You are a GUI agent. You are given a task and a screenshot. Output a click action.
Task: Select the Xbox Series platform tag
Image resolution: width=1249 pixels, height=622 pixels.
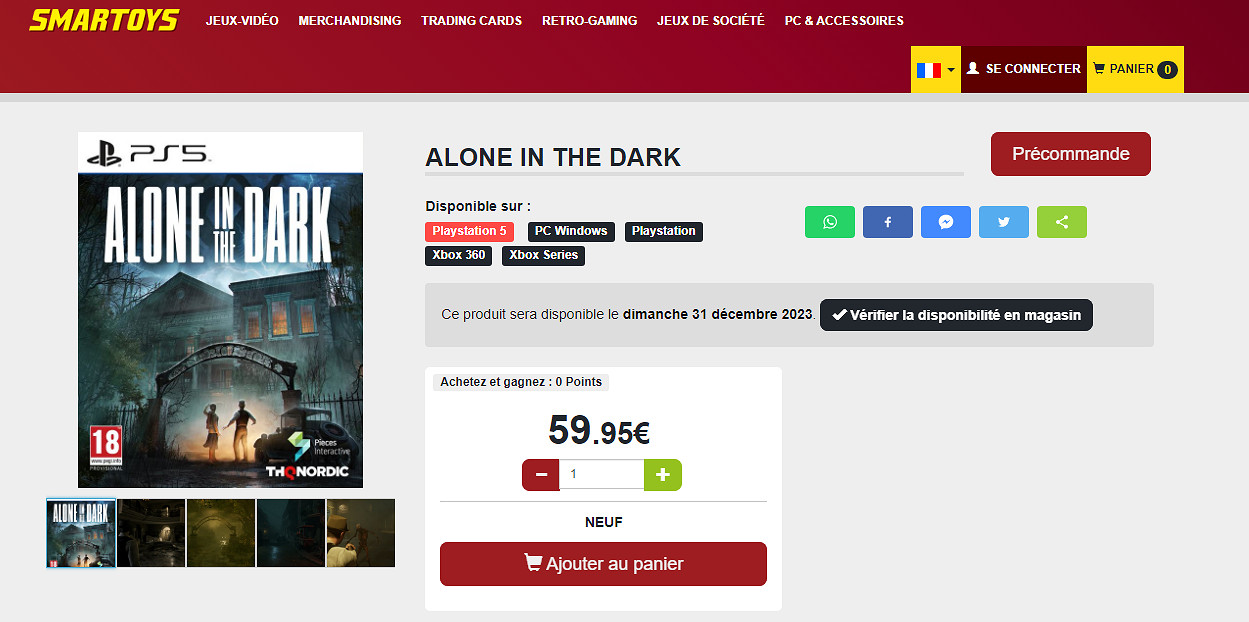[x=543, y=255]
